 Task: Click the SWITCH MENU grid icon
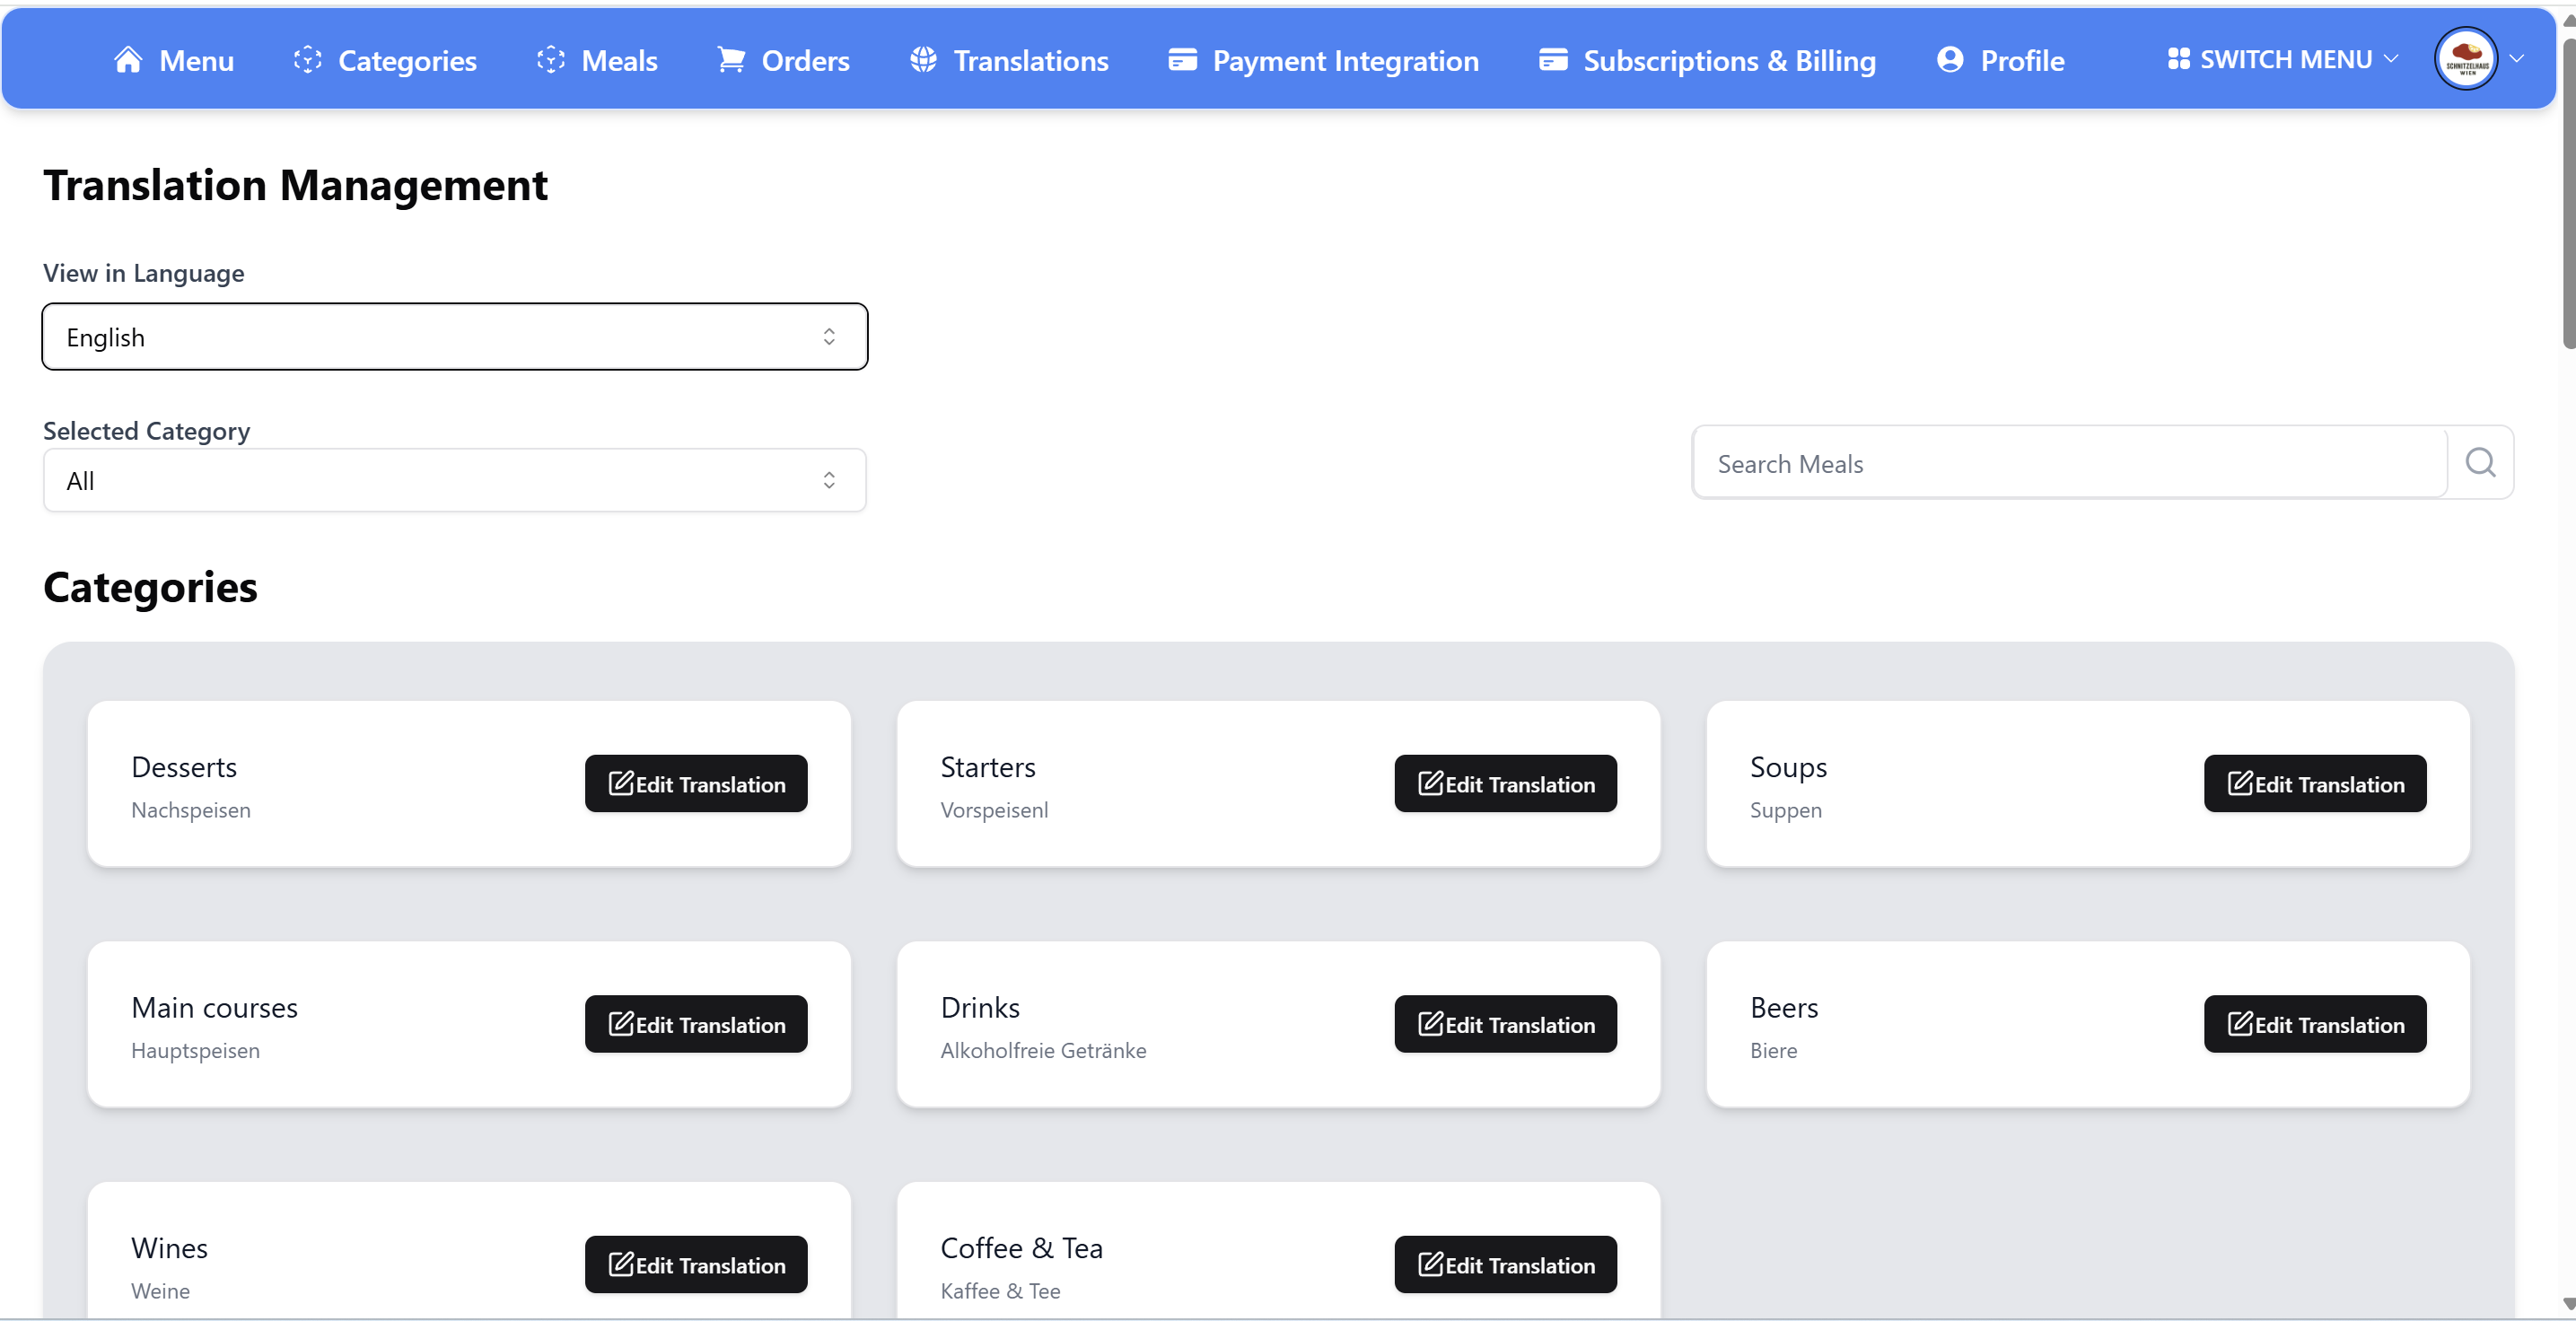[x=2178, y=59]
